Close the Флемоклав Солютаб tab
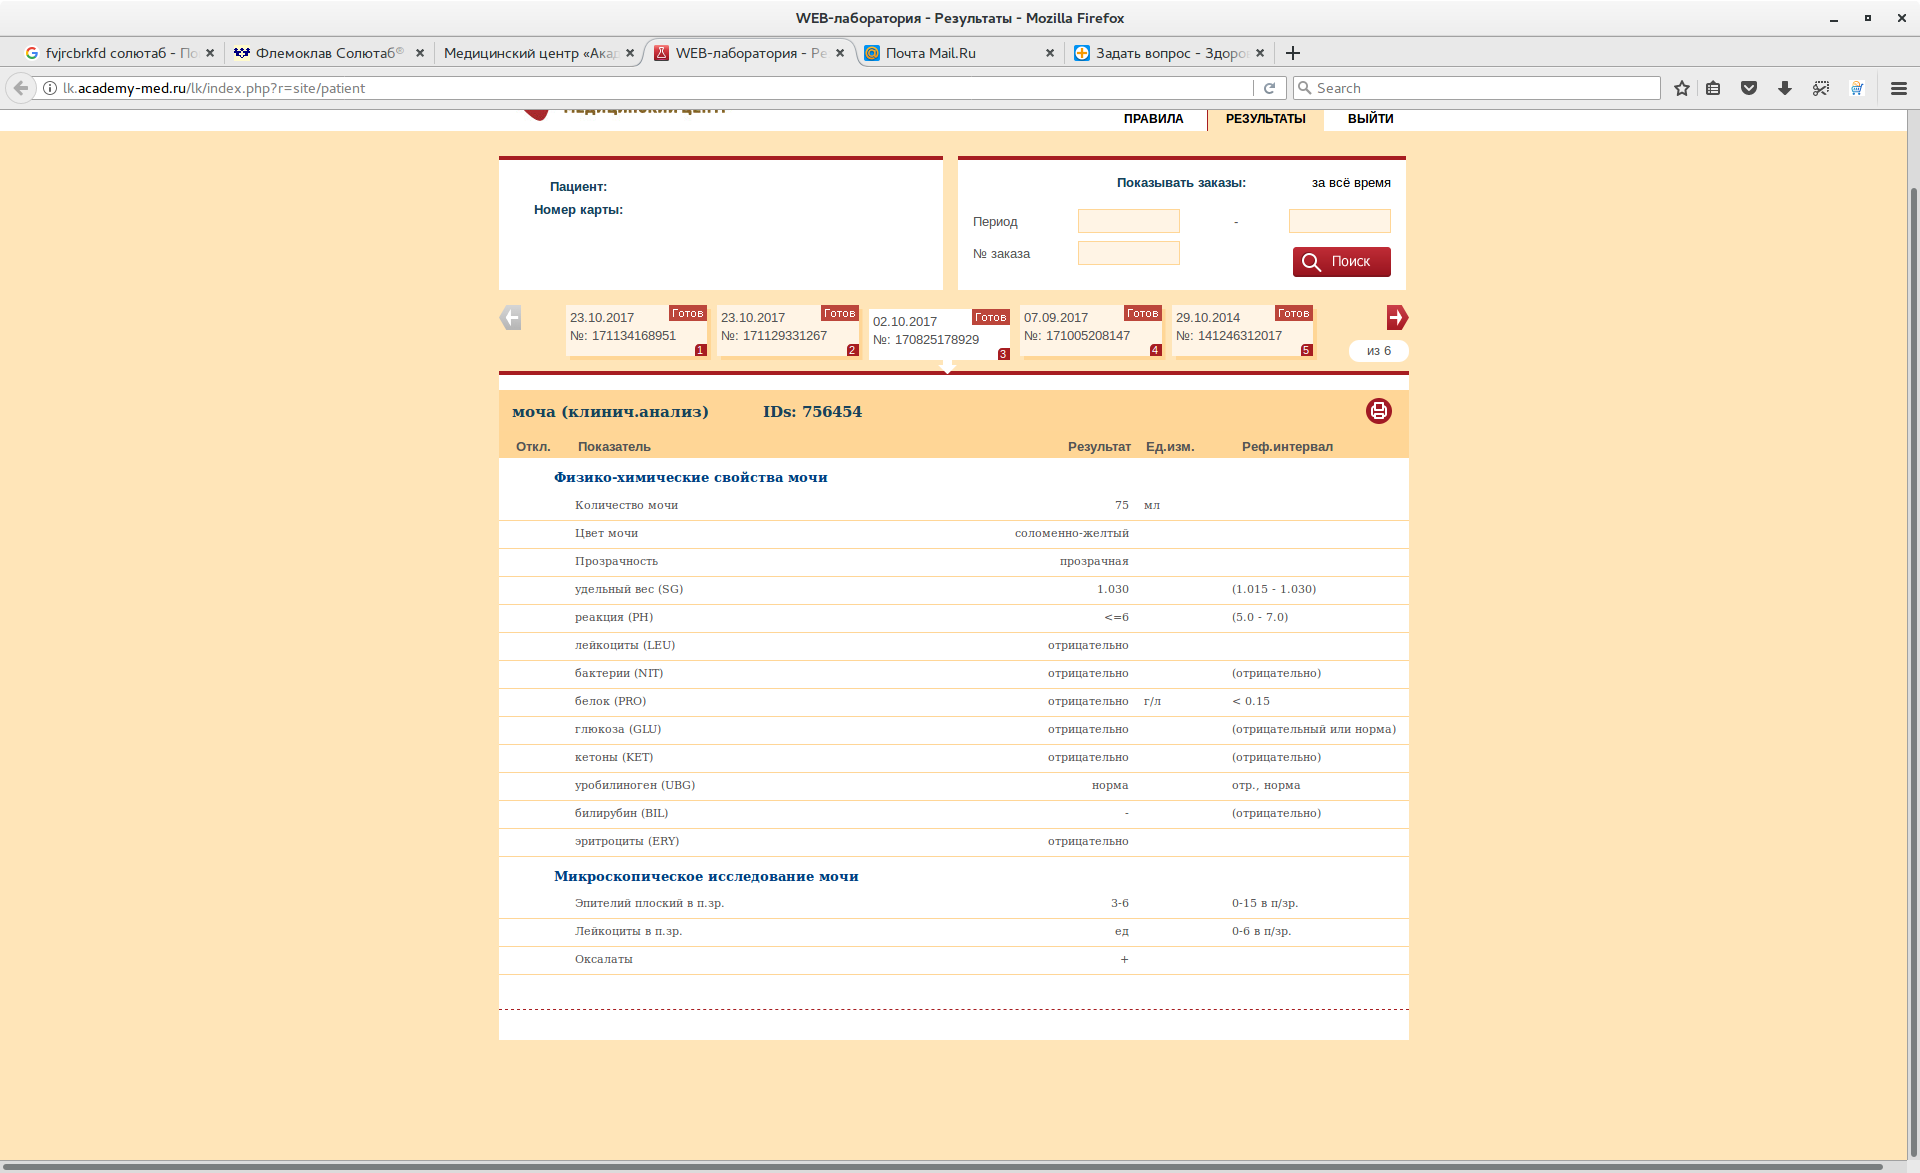Screen dimensions: 1920x1173 [x=420, y=53]
